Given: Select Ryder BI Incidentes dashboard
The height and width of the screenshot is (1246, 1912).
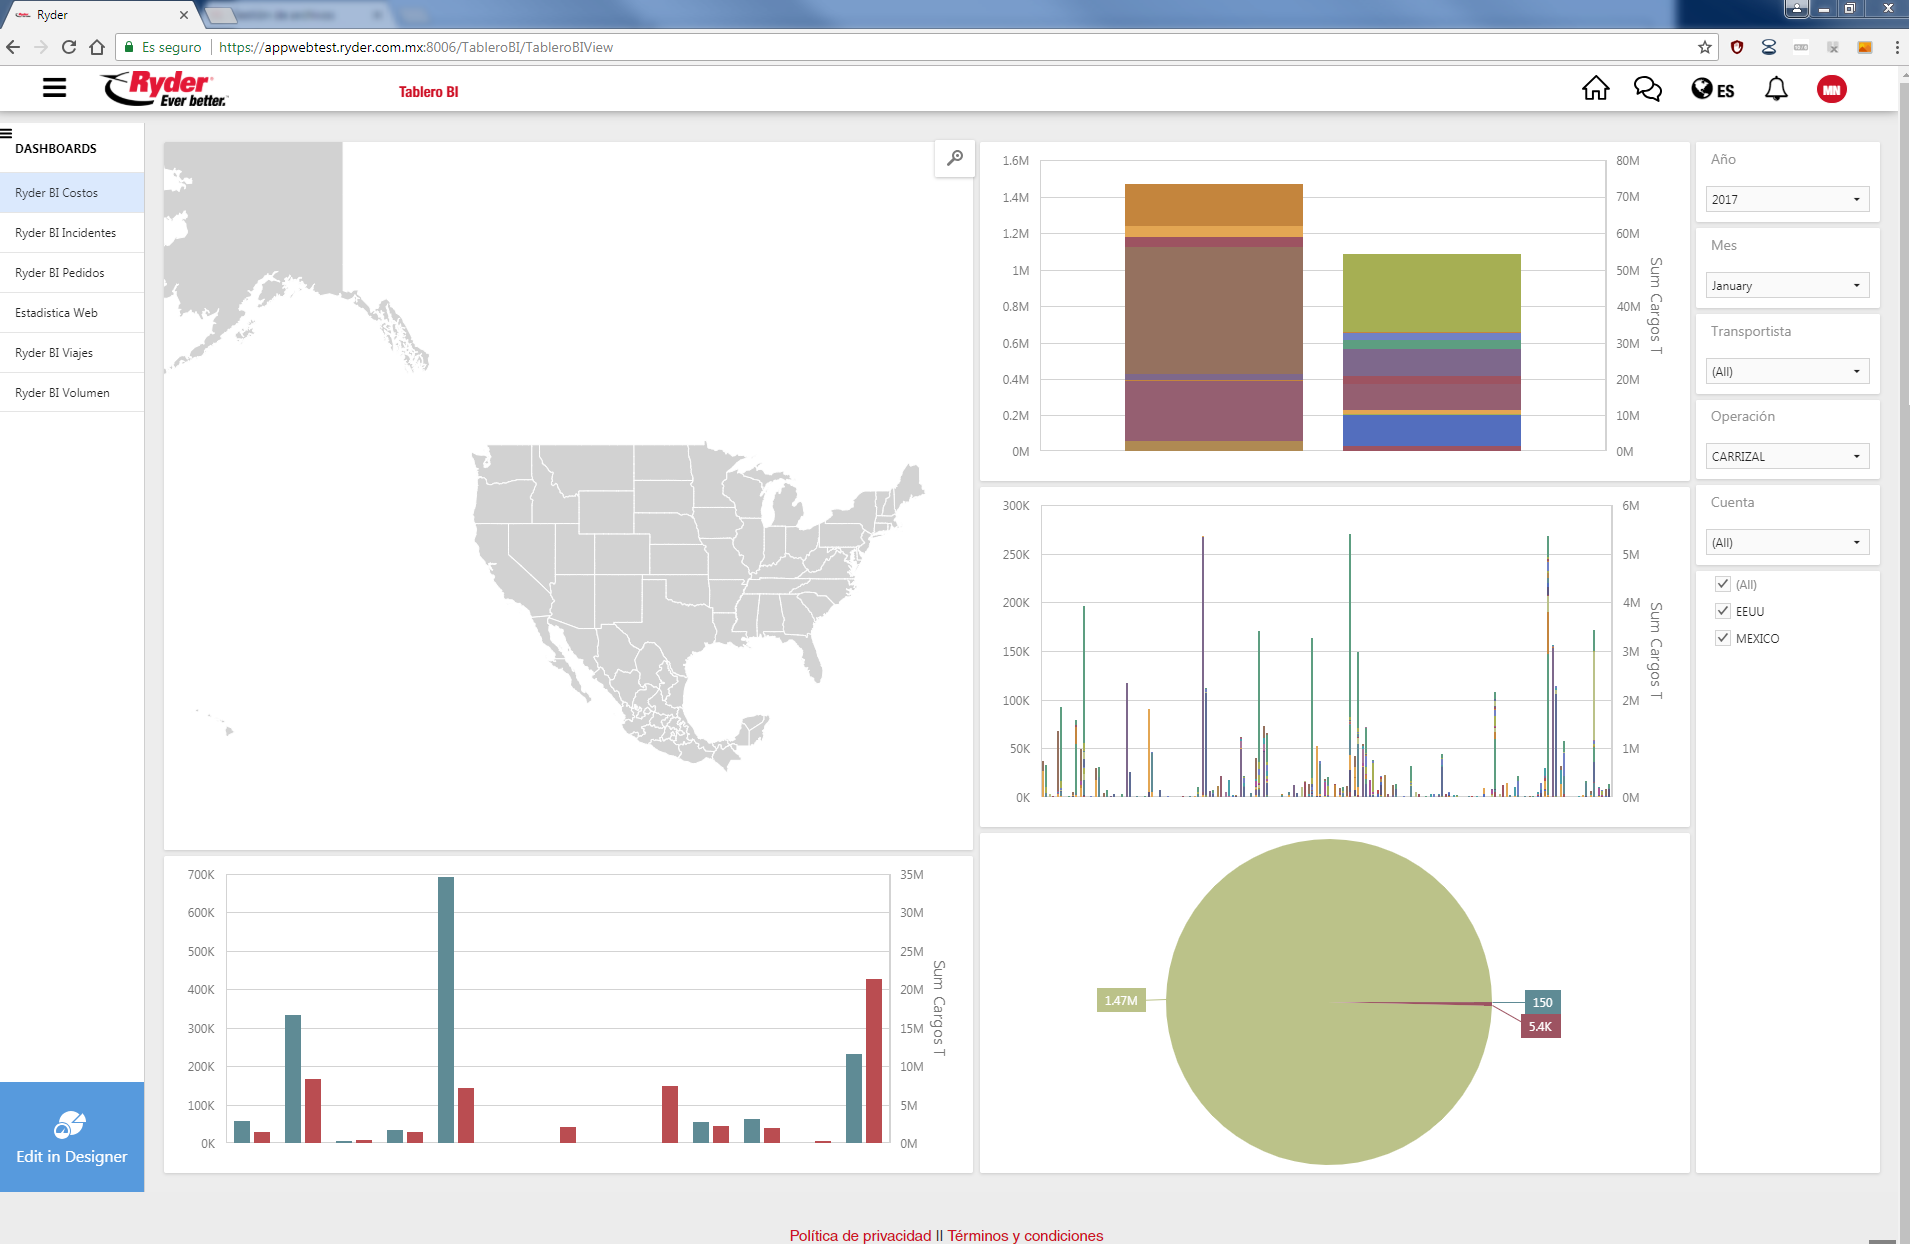Looking at the screenshot, I should tap(66, 233).
